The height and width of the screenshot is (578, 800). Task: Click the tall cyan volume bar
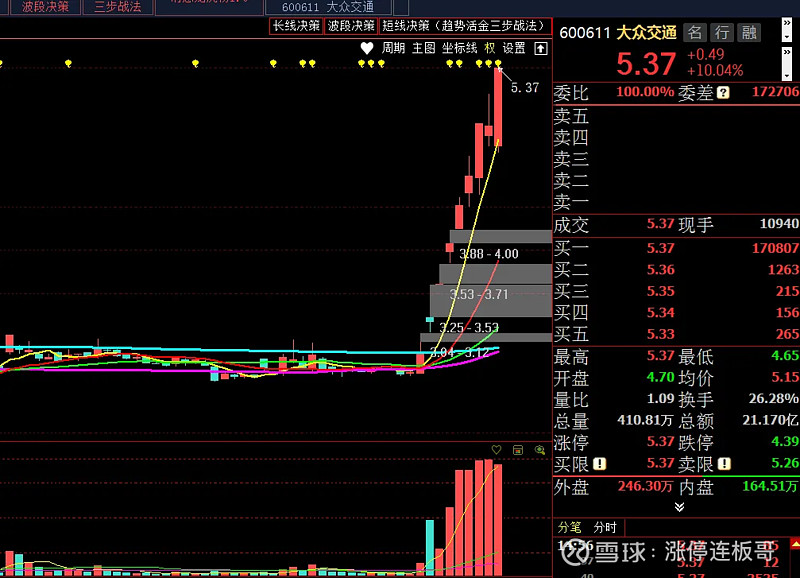point(430,546)
